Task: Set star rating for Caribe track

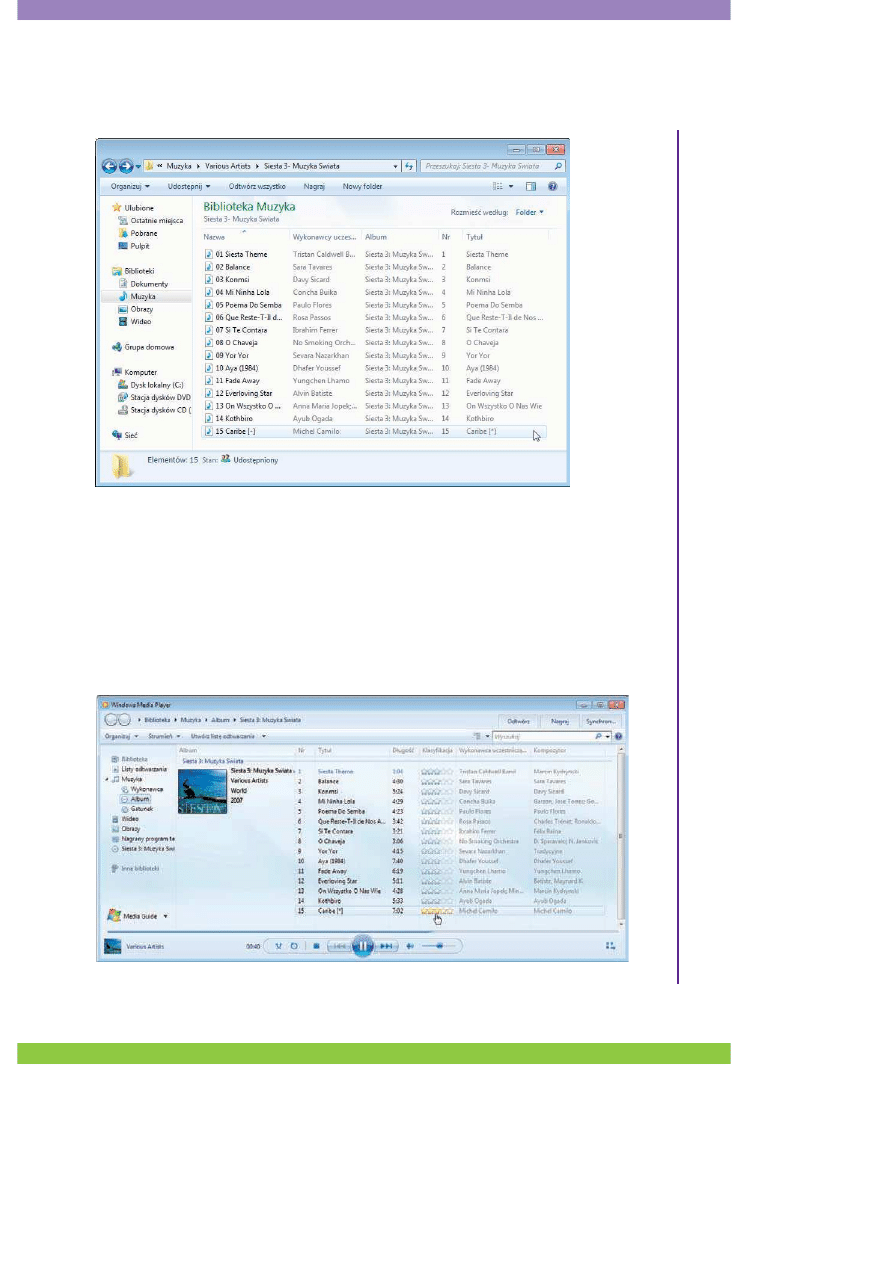Action: [436, 912]
